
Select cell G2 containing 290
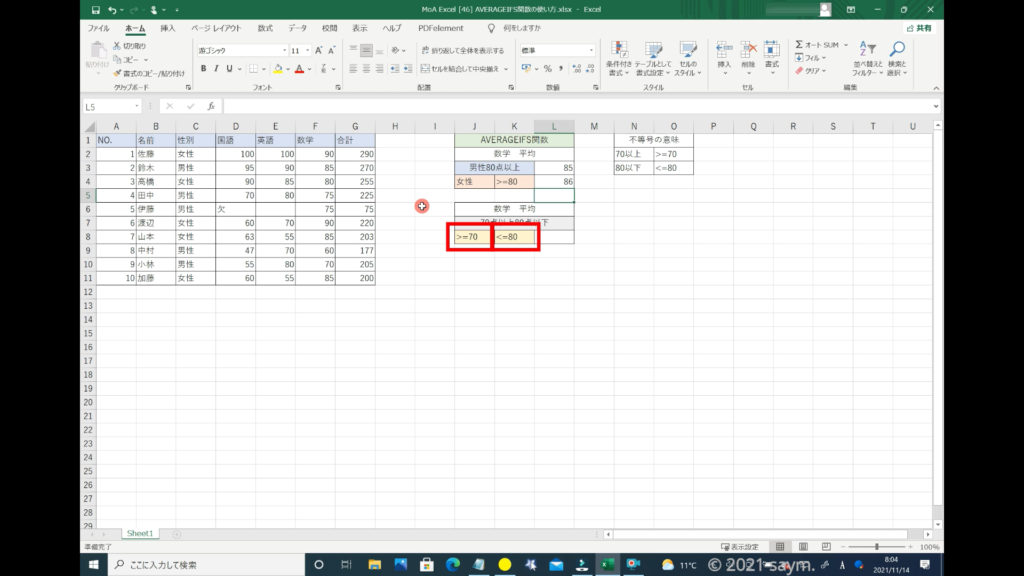pos(355,154)
